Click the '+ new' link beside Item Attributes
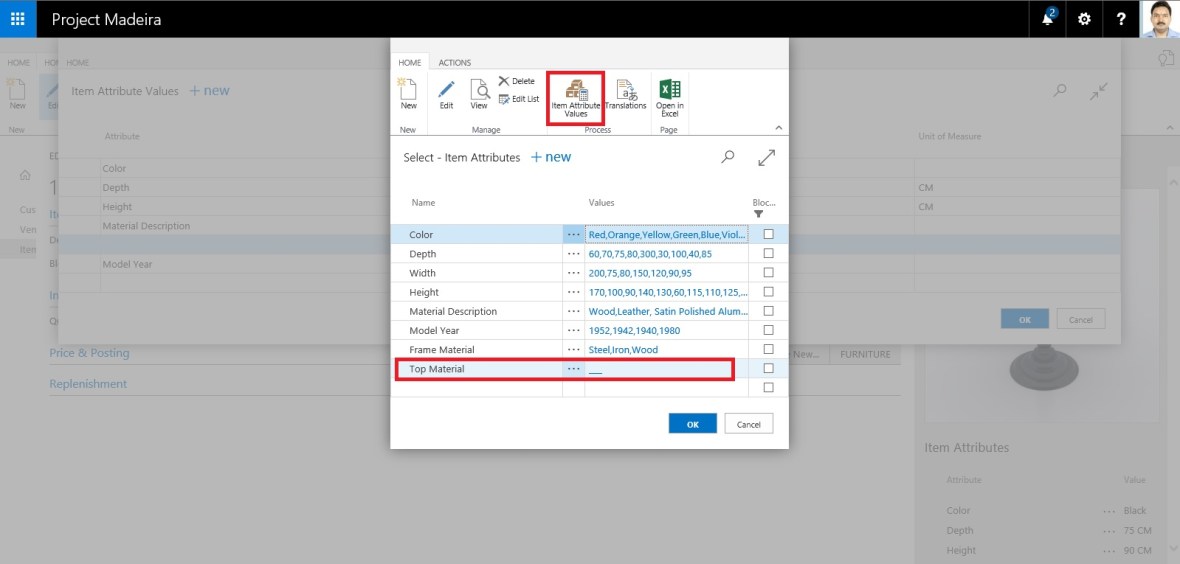The image size is (1180, 564). pos(550,157)
